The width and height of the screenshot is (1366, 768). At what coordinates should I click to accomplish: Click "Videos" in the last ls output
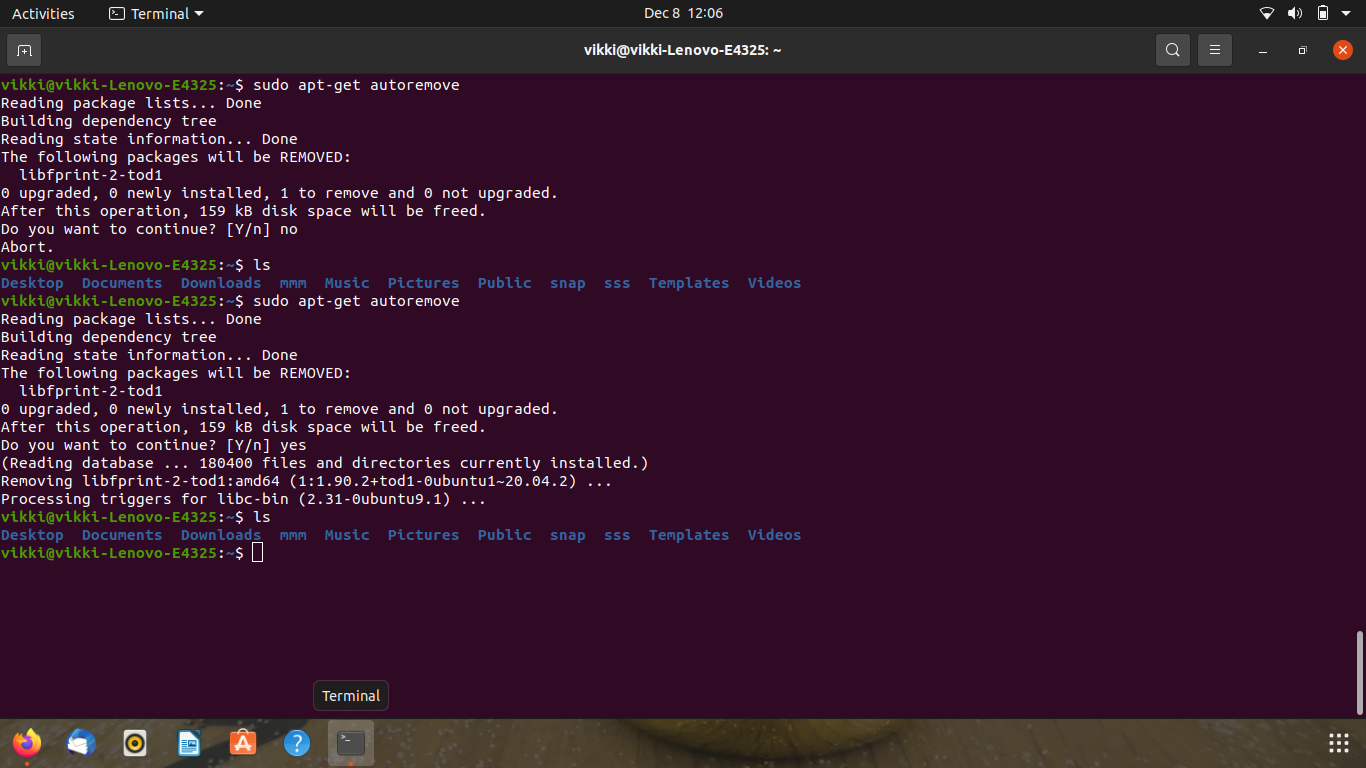coord(775,535)
